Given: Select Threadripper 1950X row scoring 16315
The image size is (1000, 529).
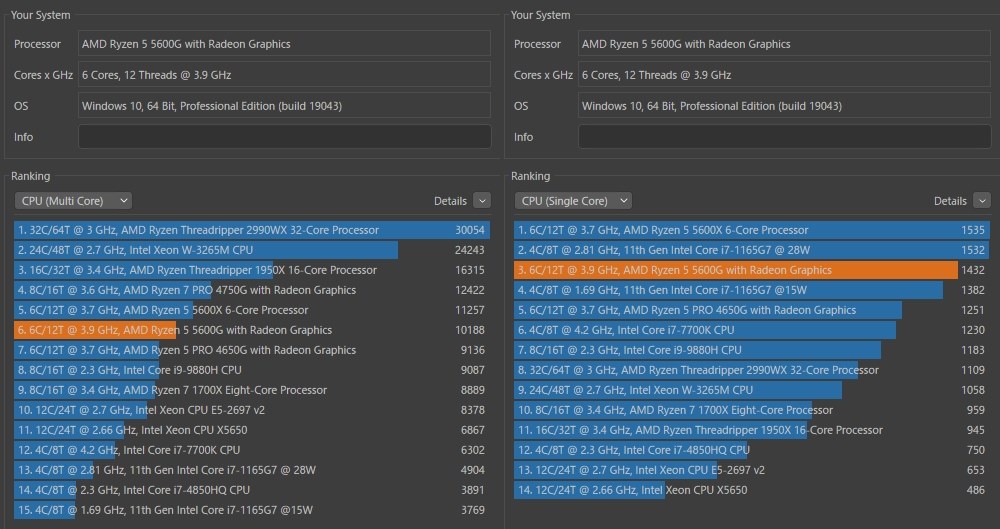Looking at the screenshot, I should (252, 270).
